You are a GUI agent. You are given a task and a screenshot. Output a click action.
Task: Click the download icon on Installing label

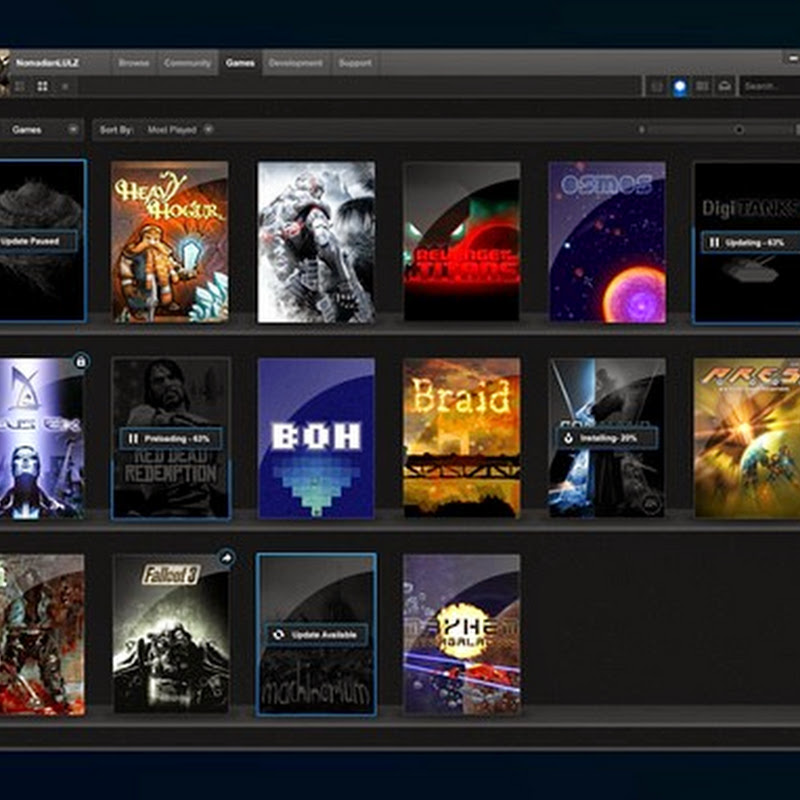click(568, 438)
